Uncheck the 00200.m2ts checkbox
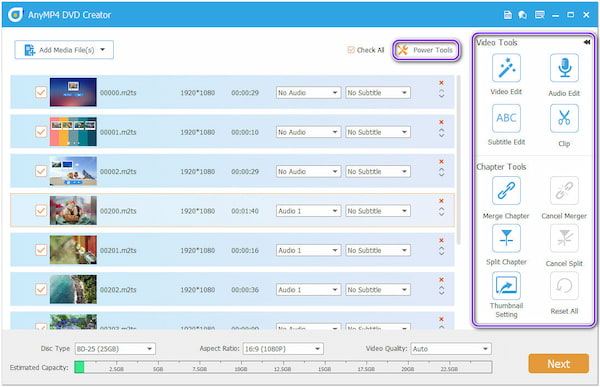 [x=41, y=211]
